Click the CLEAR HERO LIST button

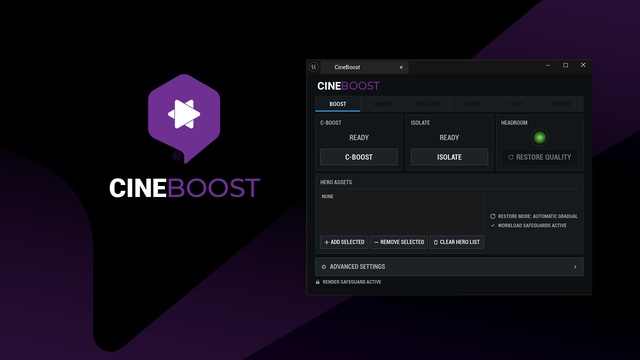point(456,242)
